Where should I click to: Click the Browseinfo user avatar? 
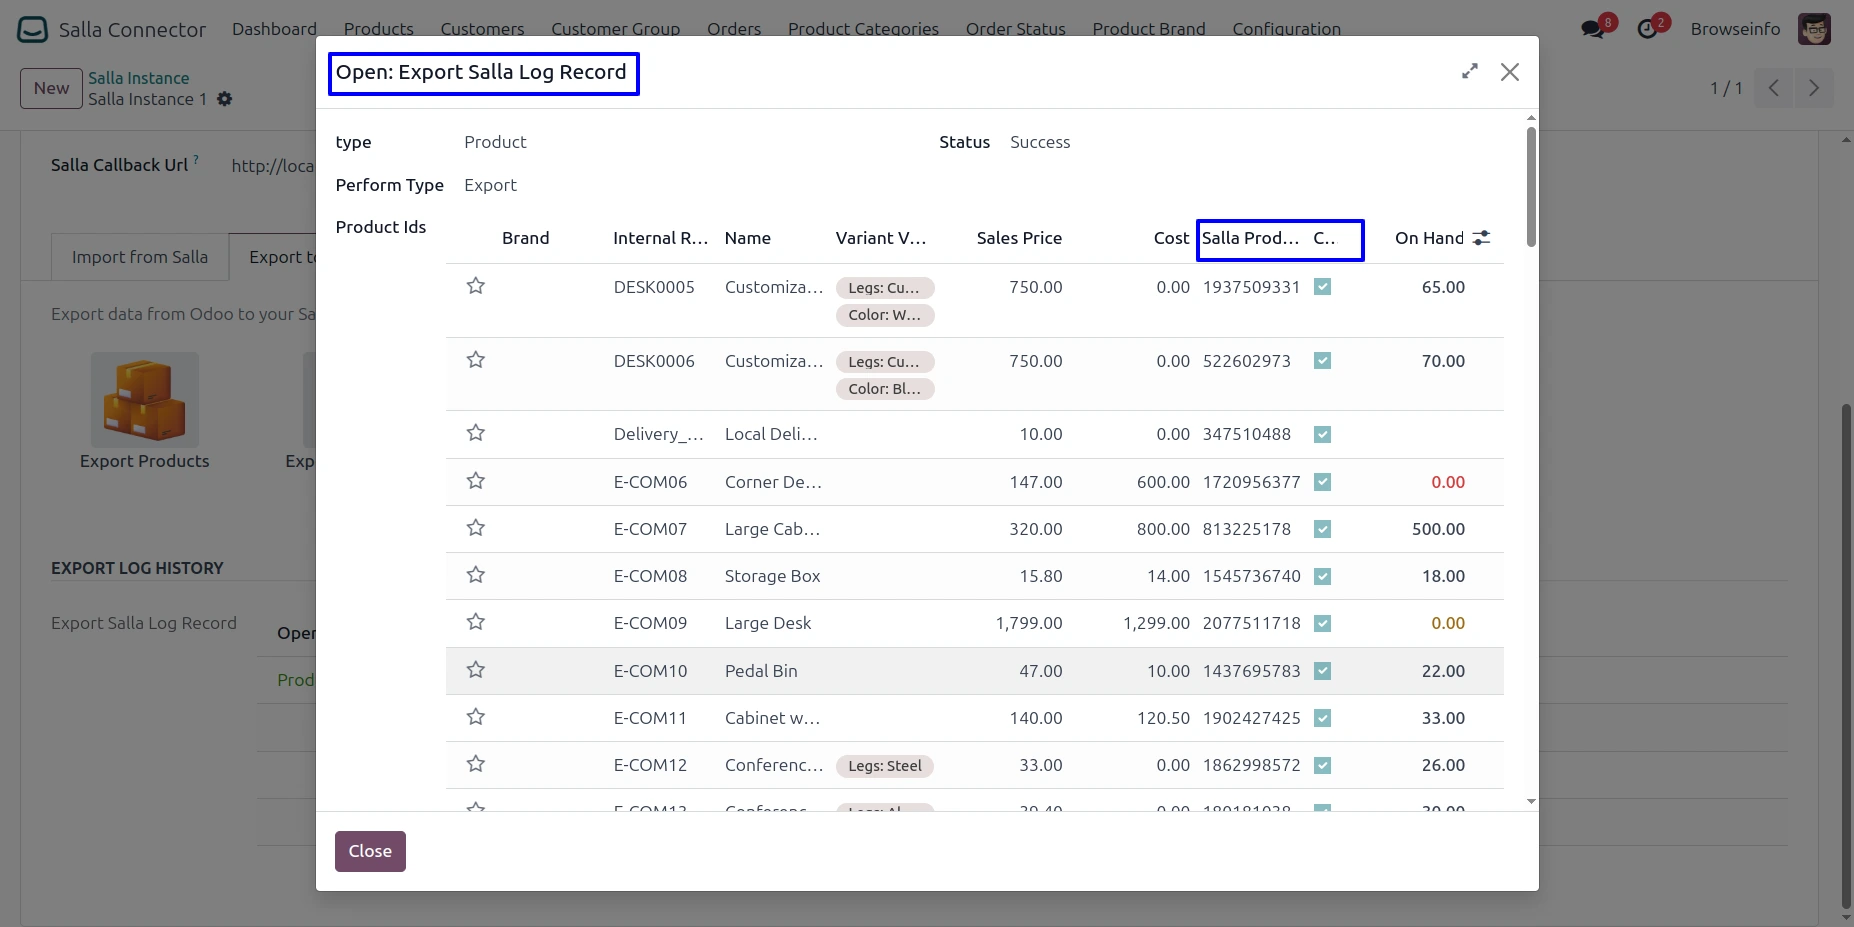pos(1814,29)
